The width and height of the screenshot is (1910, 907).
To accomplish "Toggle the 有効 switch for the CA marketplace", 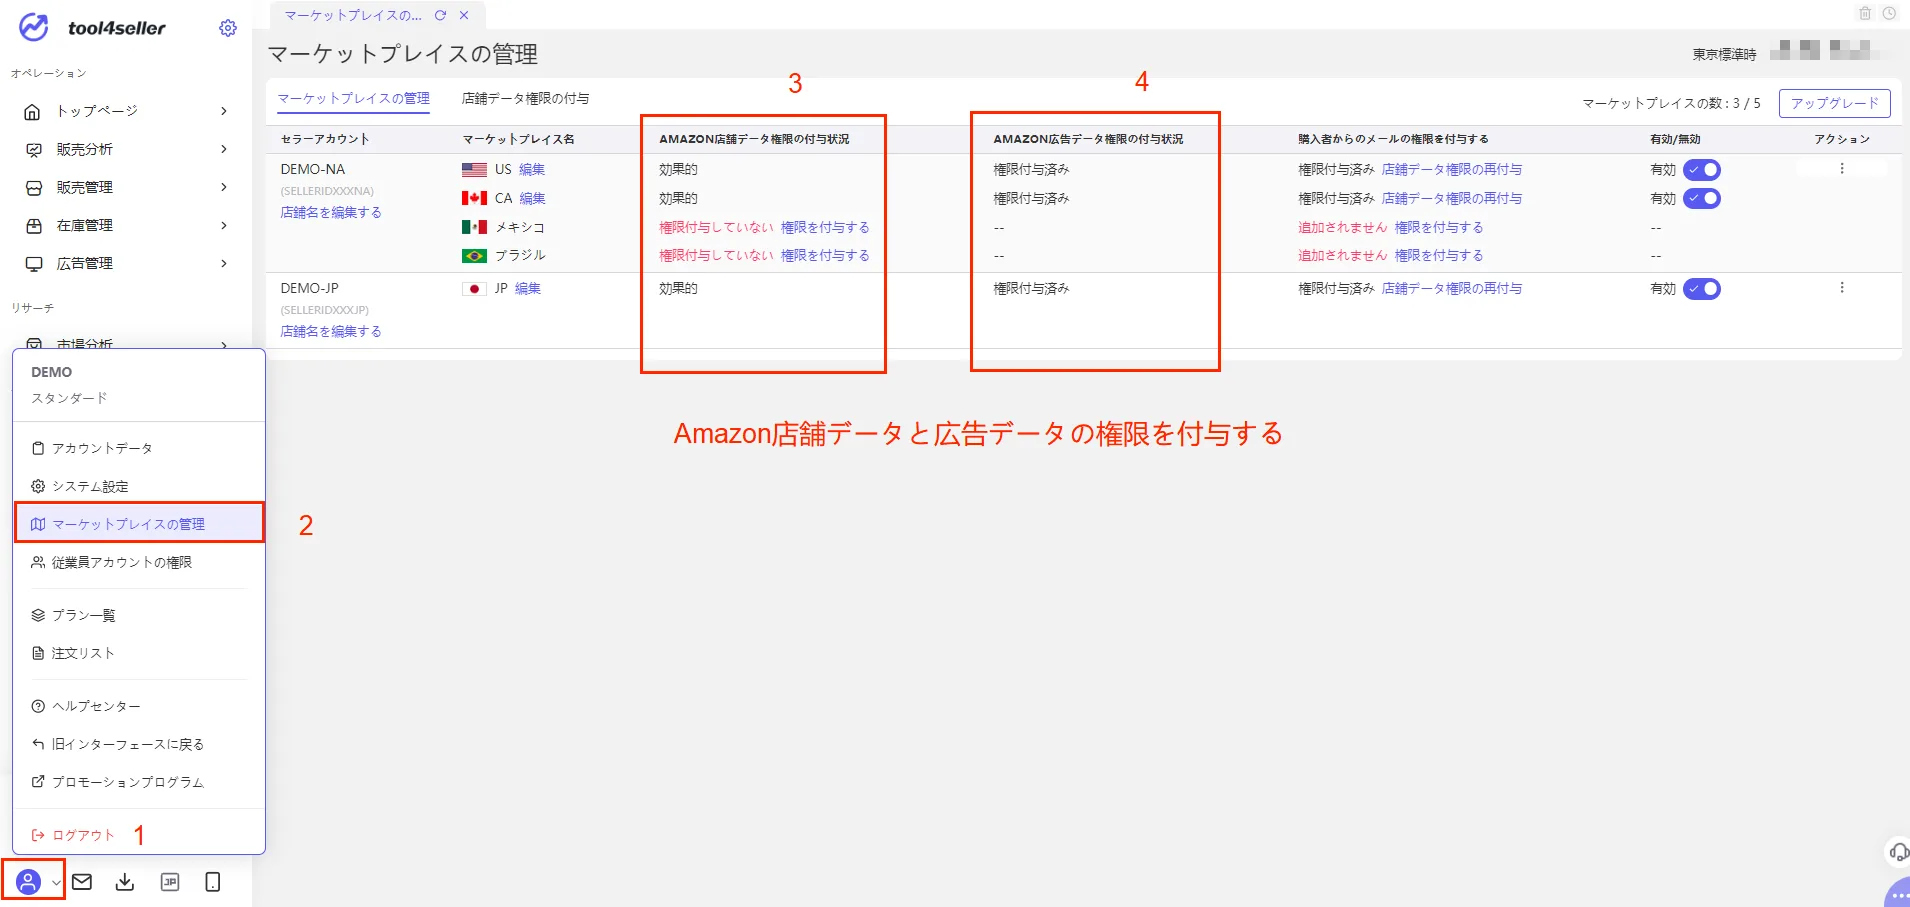I will click(x=1702, y=198).
